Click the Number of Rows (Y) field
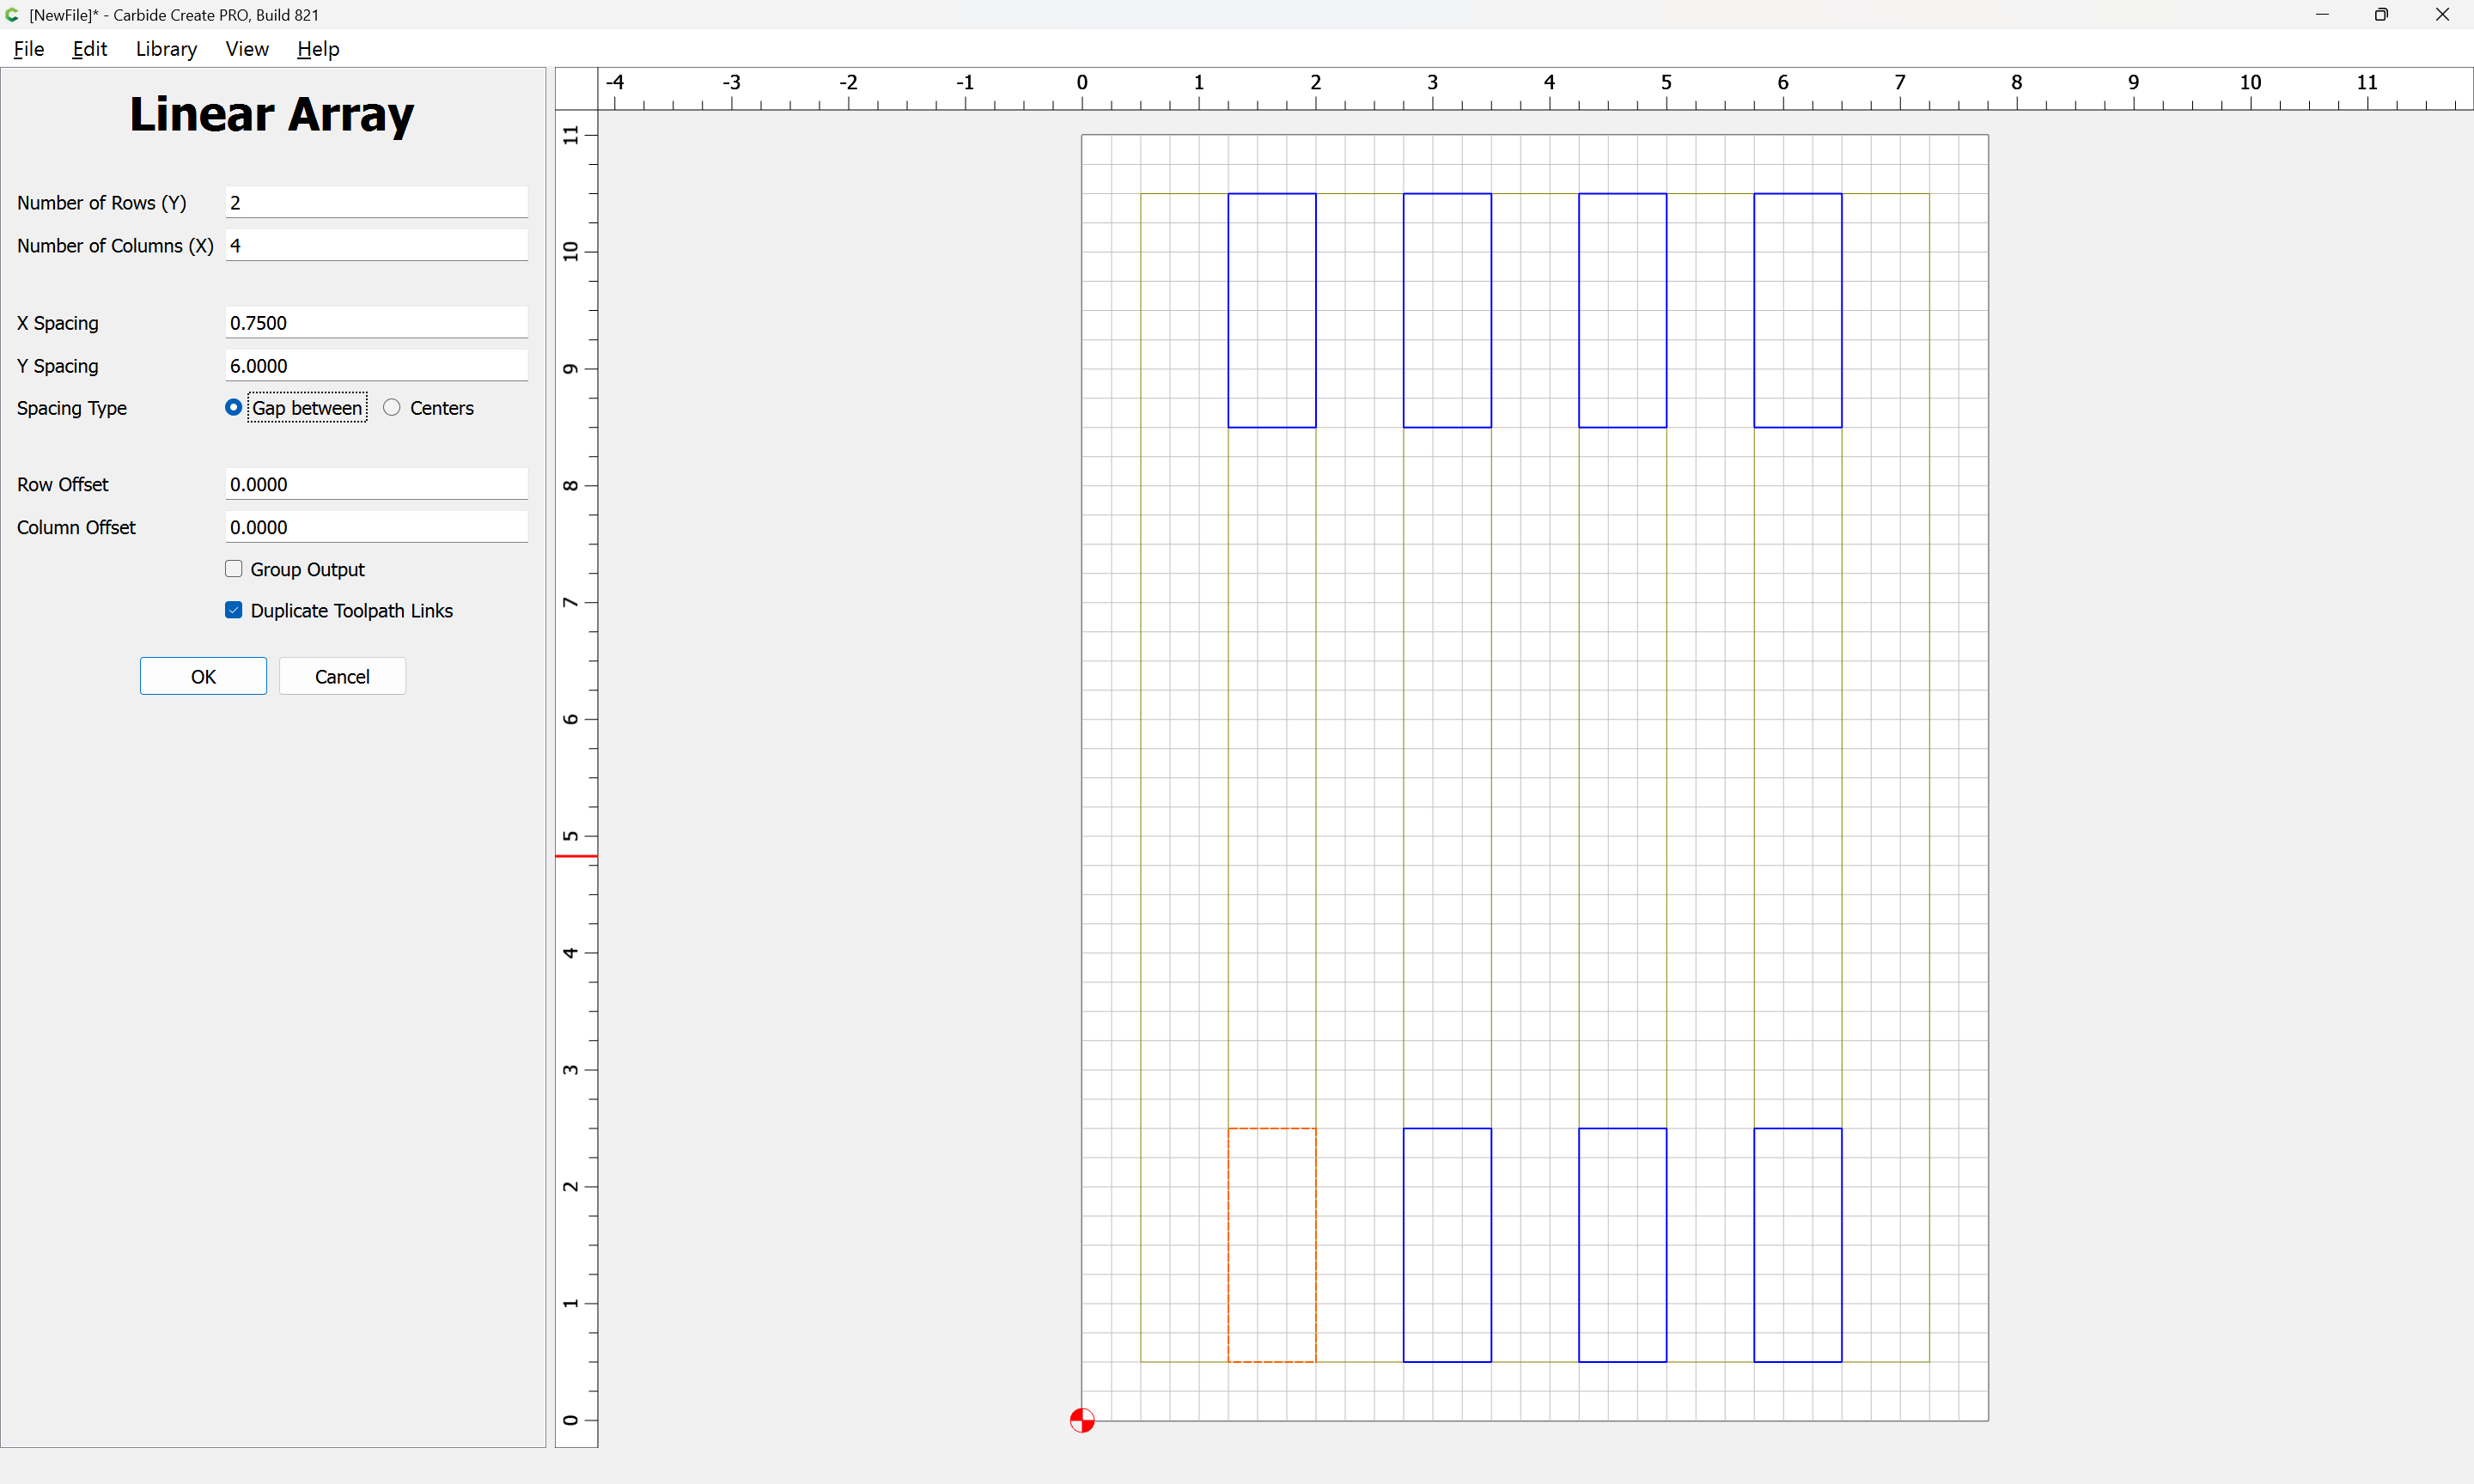The width and height of the screenshot is (2474, 1484). tap(376, 202)
